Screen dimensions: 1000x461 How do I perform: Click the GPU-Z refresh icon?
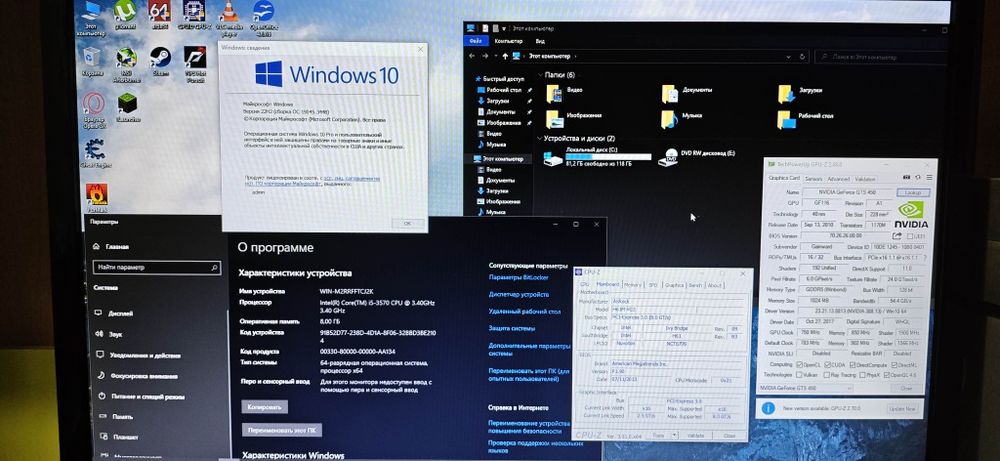click(x=918, y=178)
